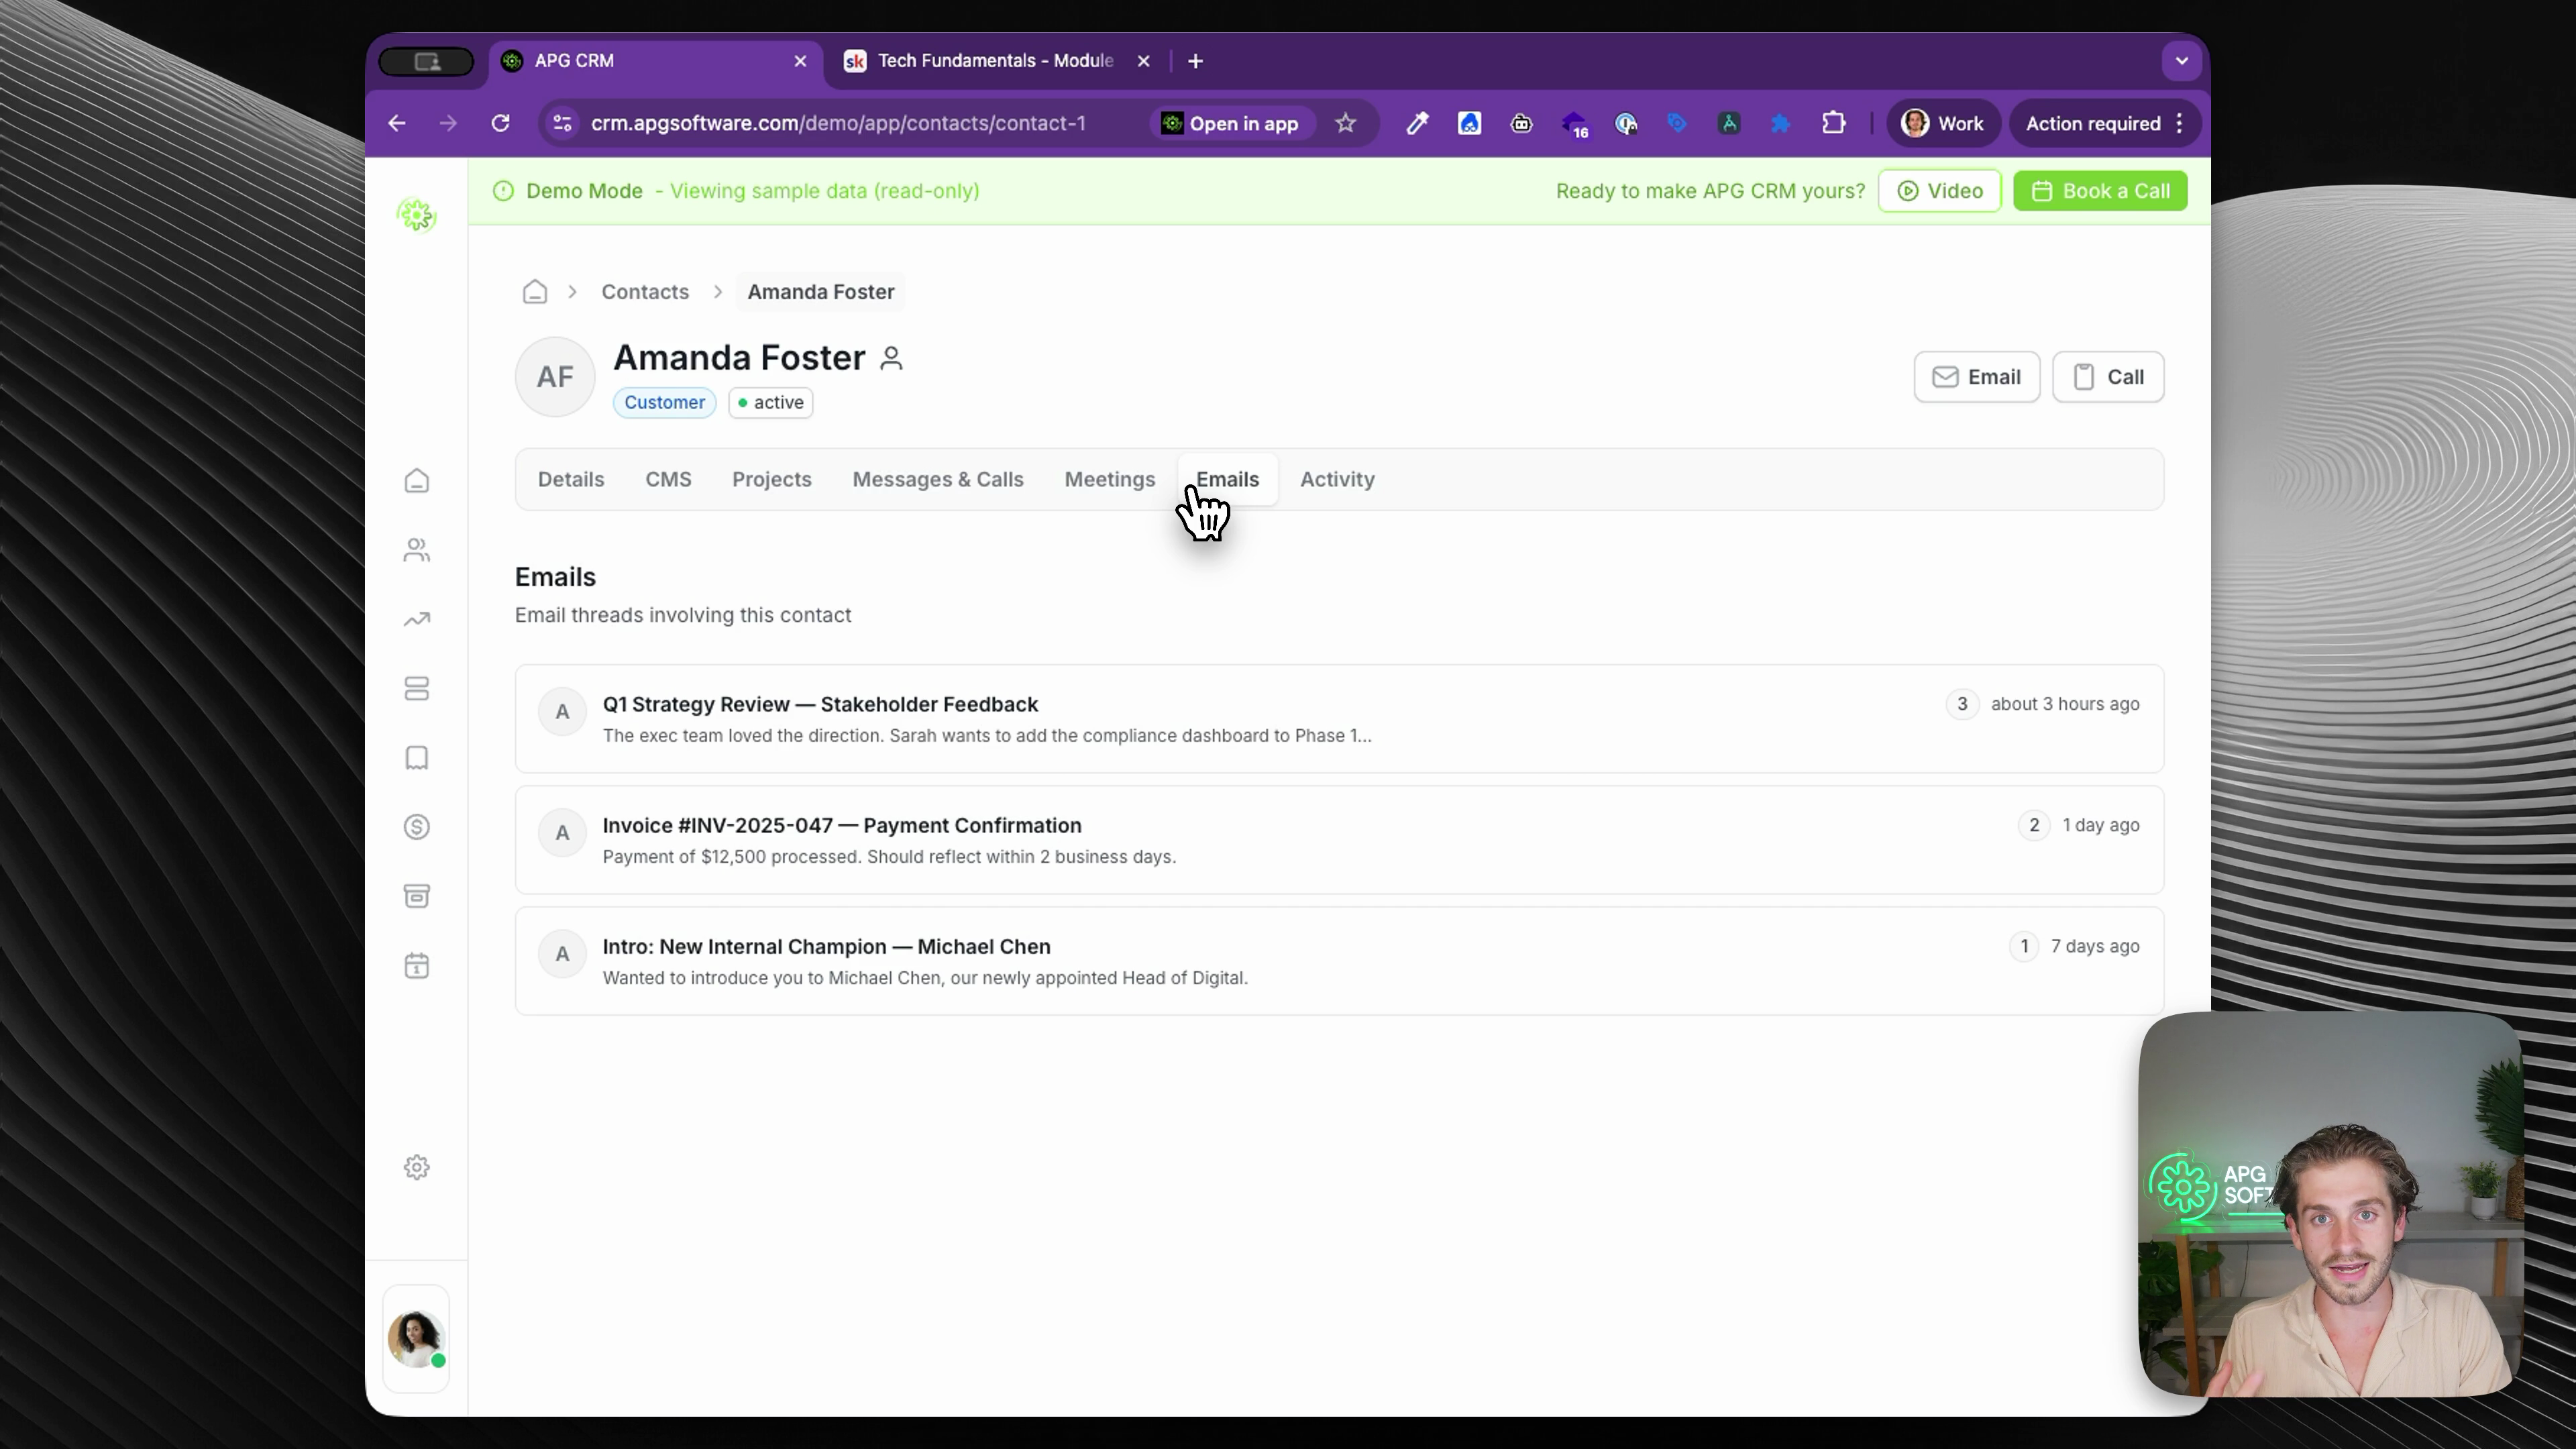Click the home breadcrumb icon

coord(535,292)
